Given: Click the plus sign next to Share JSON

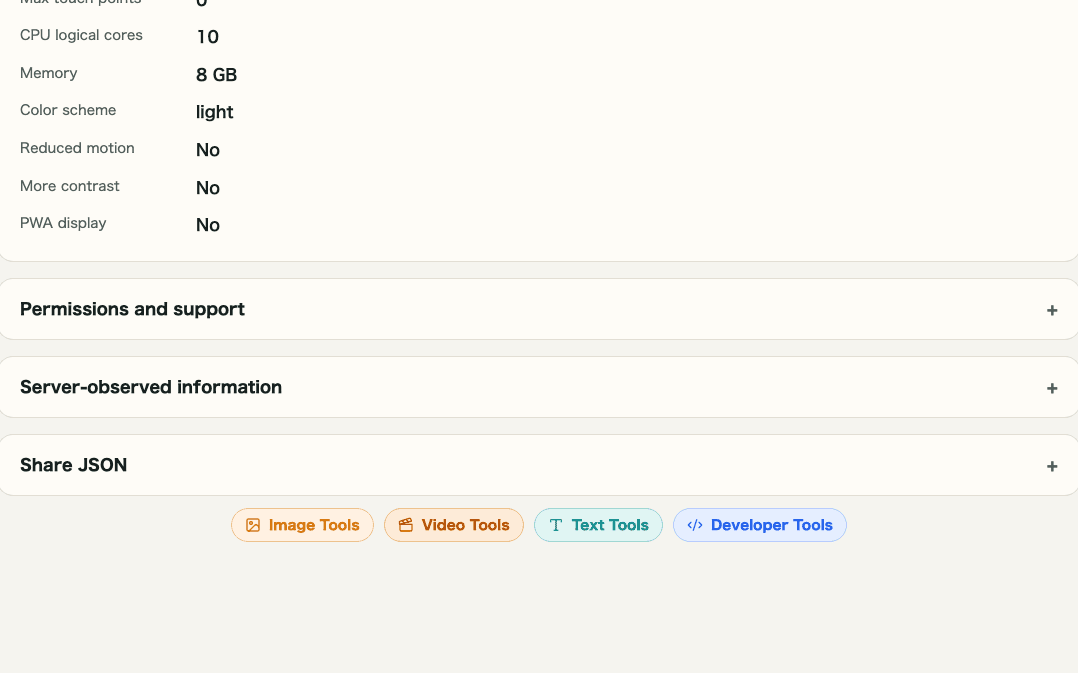Looking at the screenshot, I should 1052,466.
